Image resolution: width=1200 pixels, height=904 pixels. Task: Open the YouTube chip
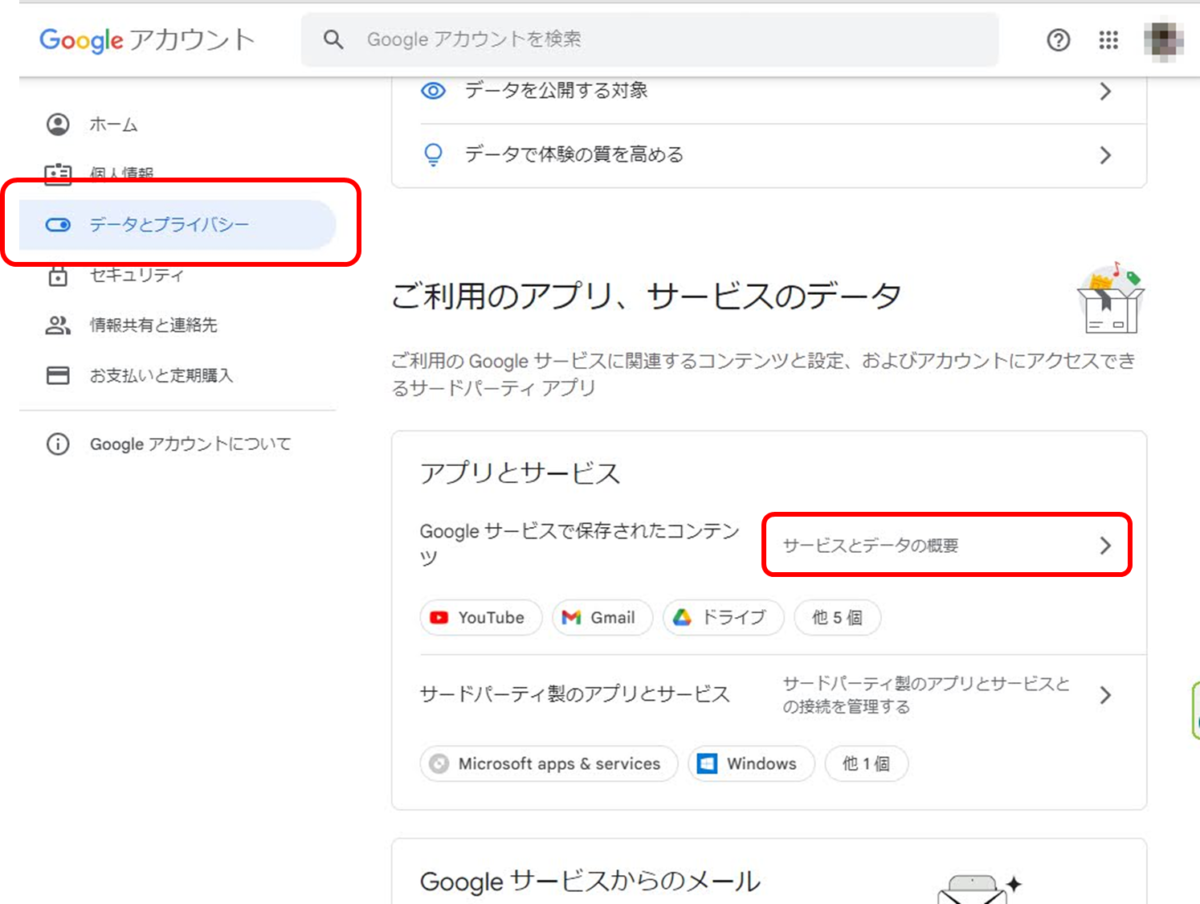click(480, 618)
